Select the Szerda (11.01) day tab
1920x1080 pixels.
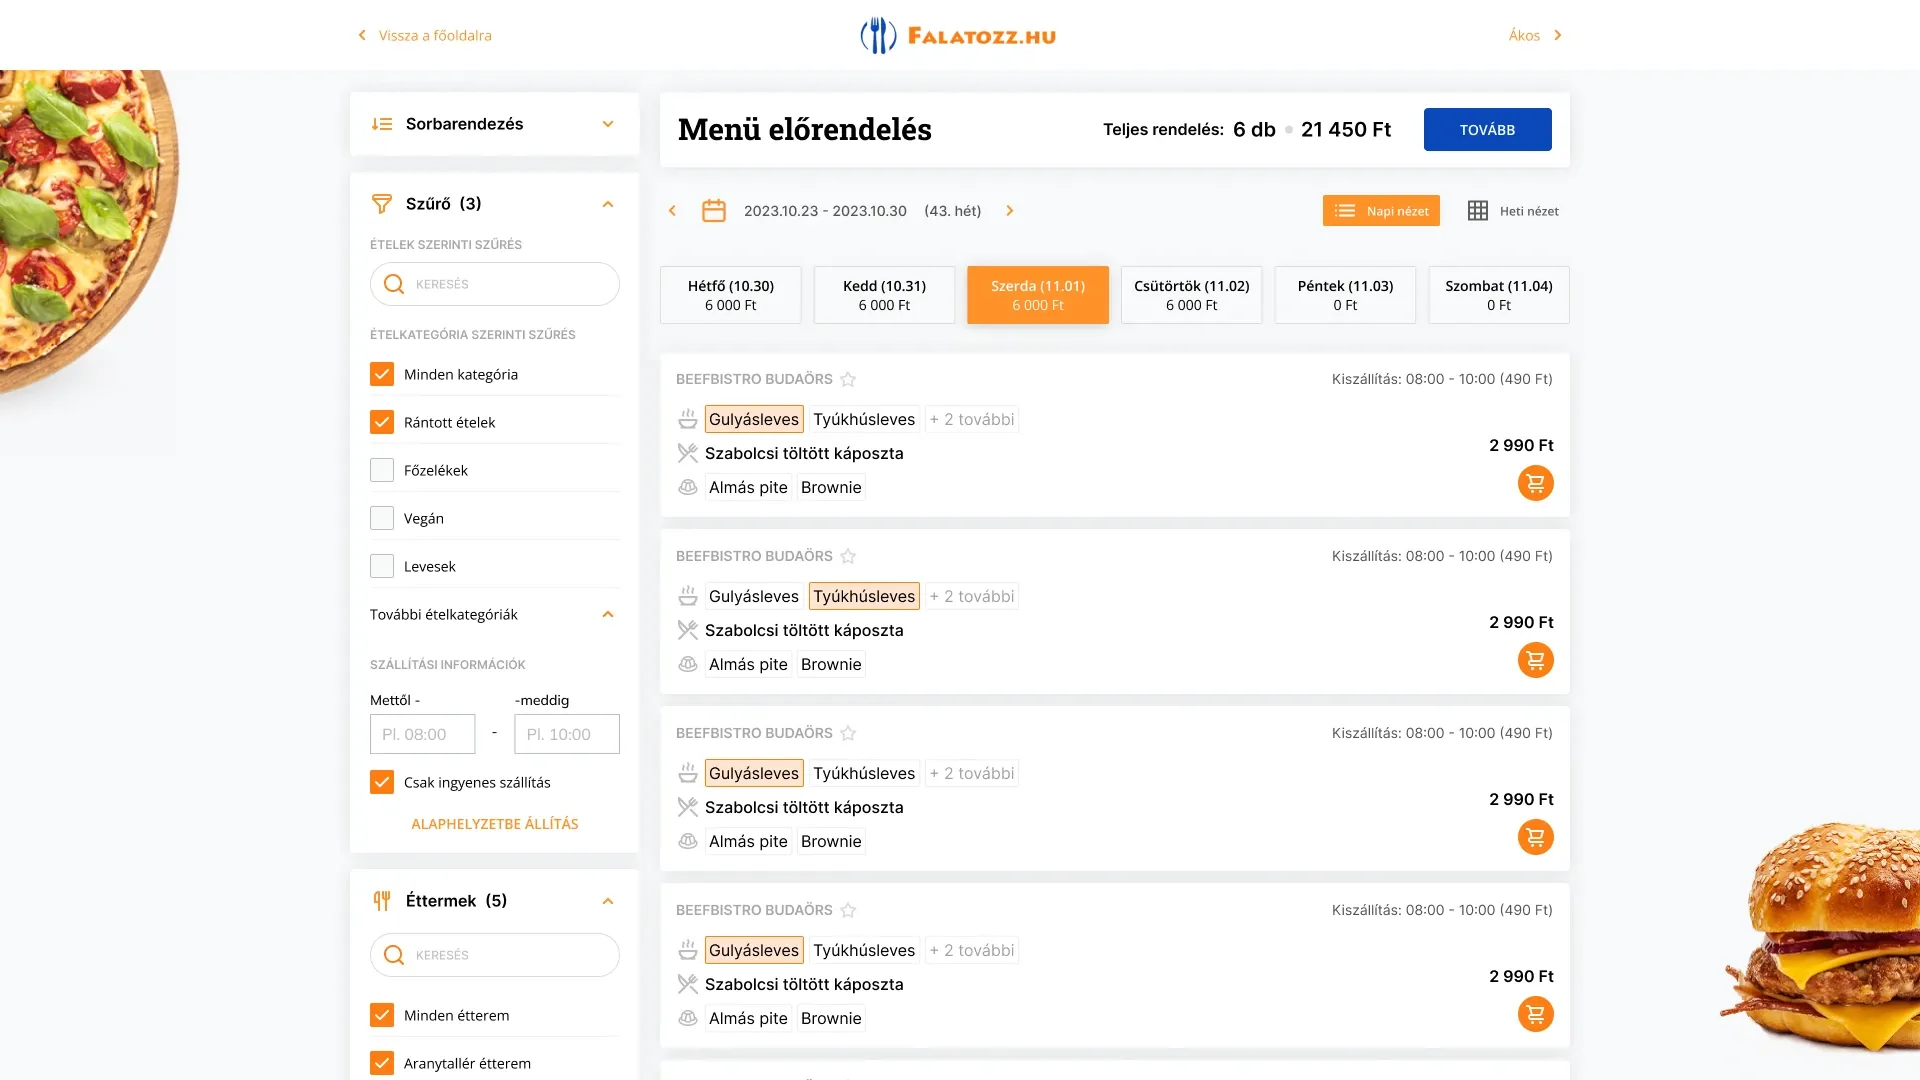[1038, 295]
